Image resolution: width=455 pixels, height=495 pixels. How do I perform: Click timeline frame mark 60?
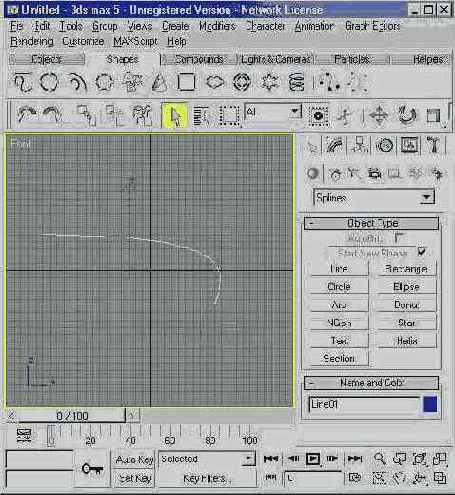click(x=170, y=440)
